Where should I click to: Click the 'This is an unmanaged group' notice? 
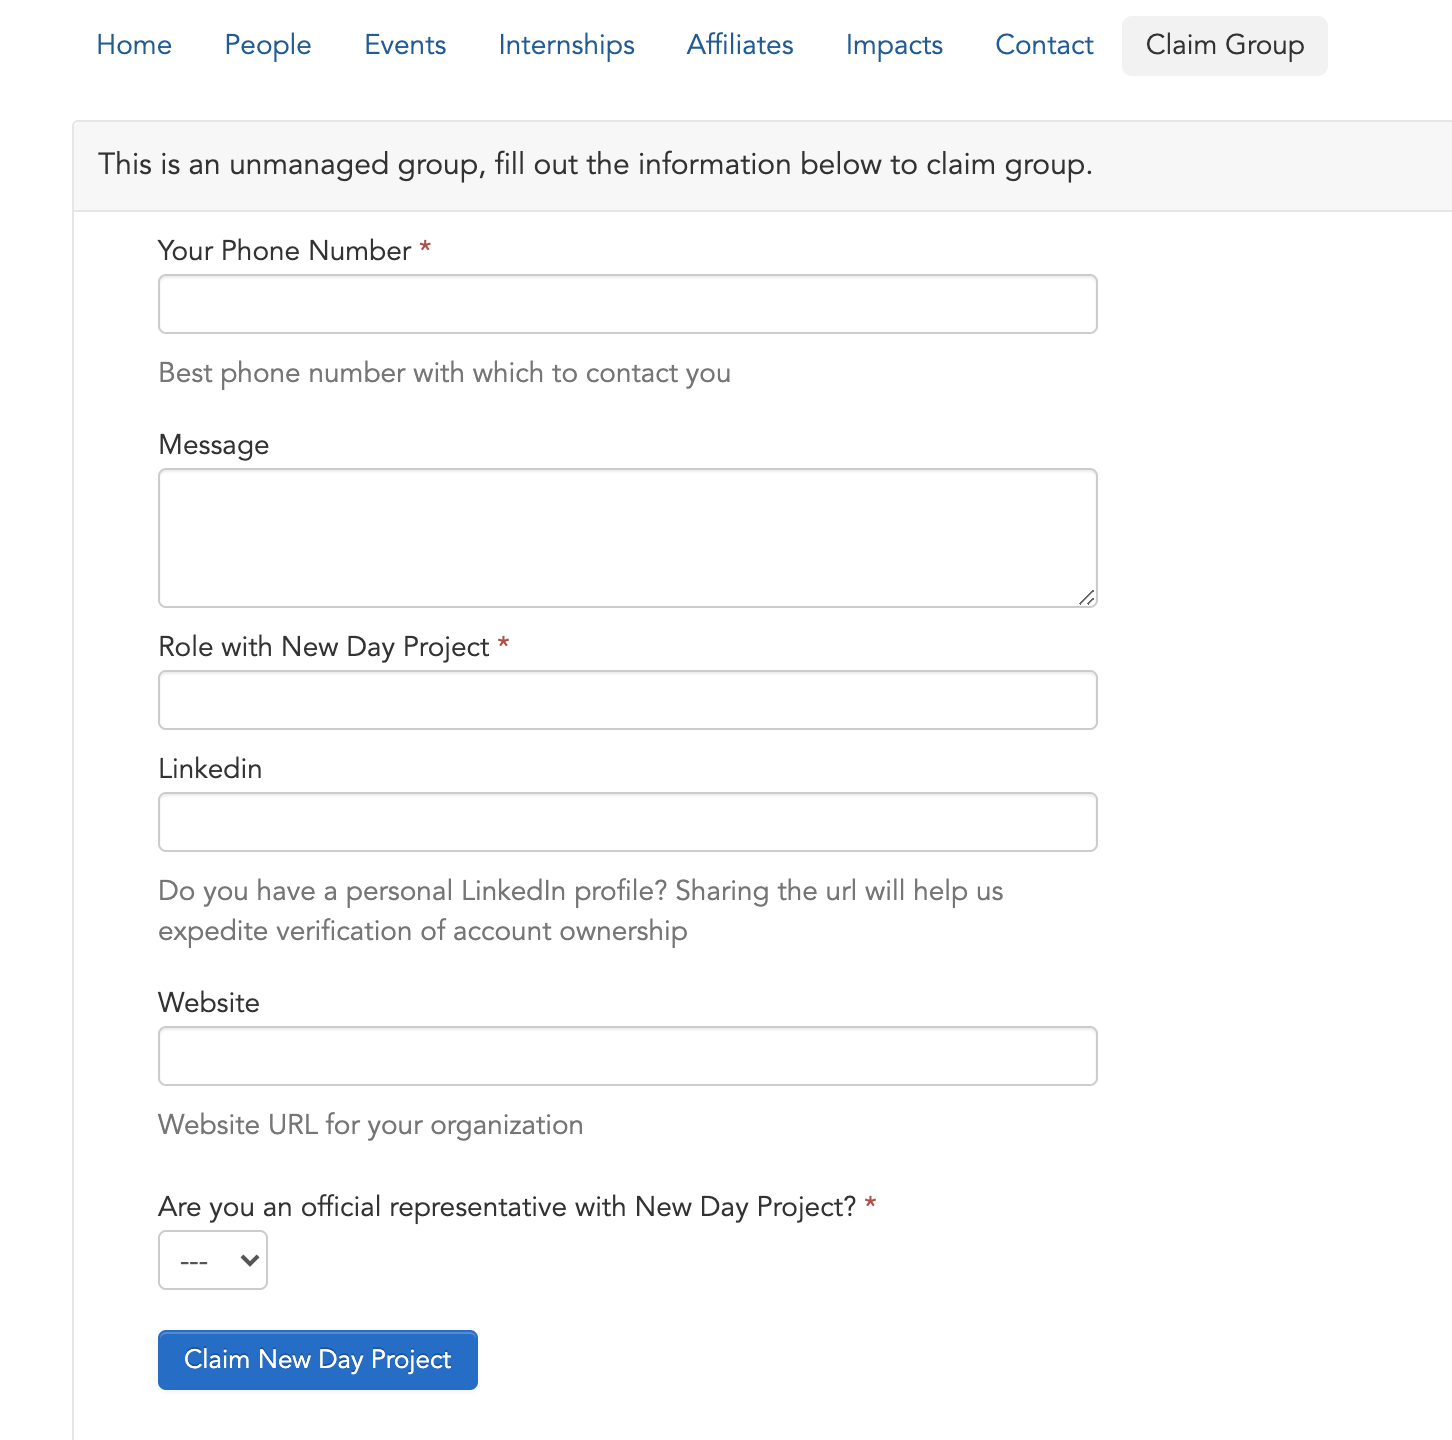595,164
